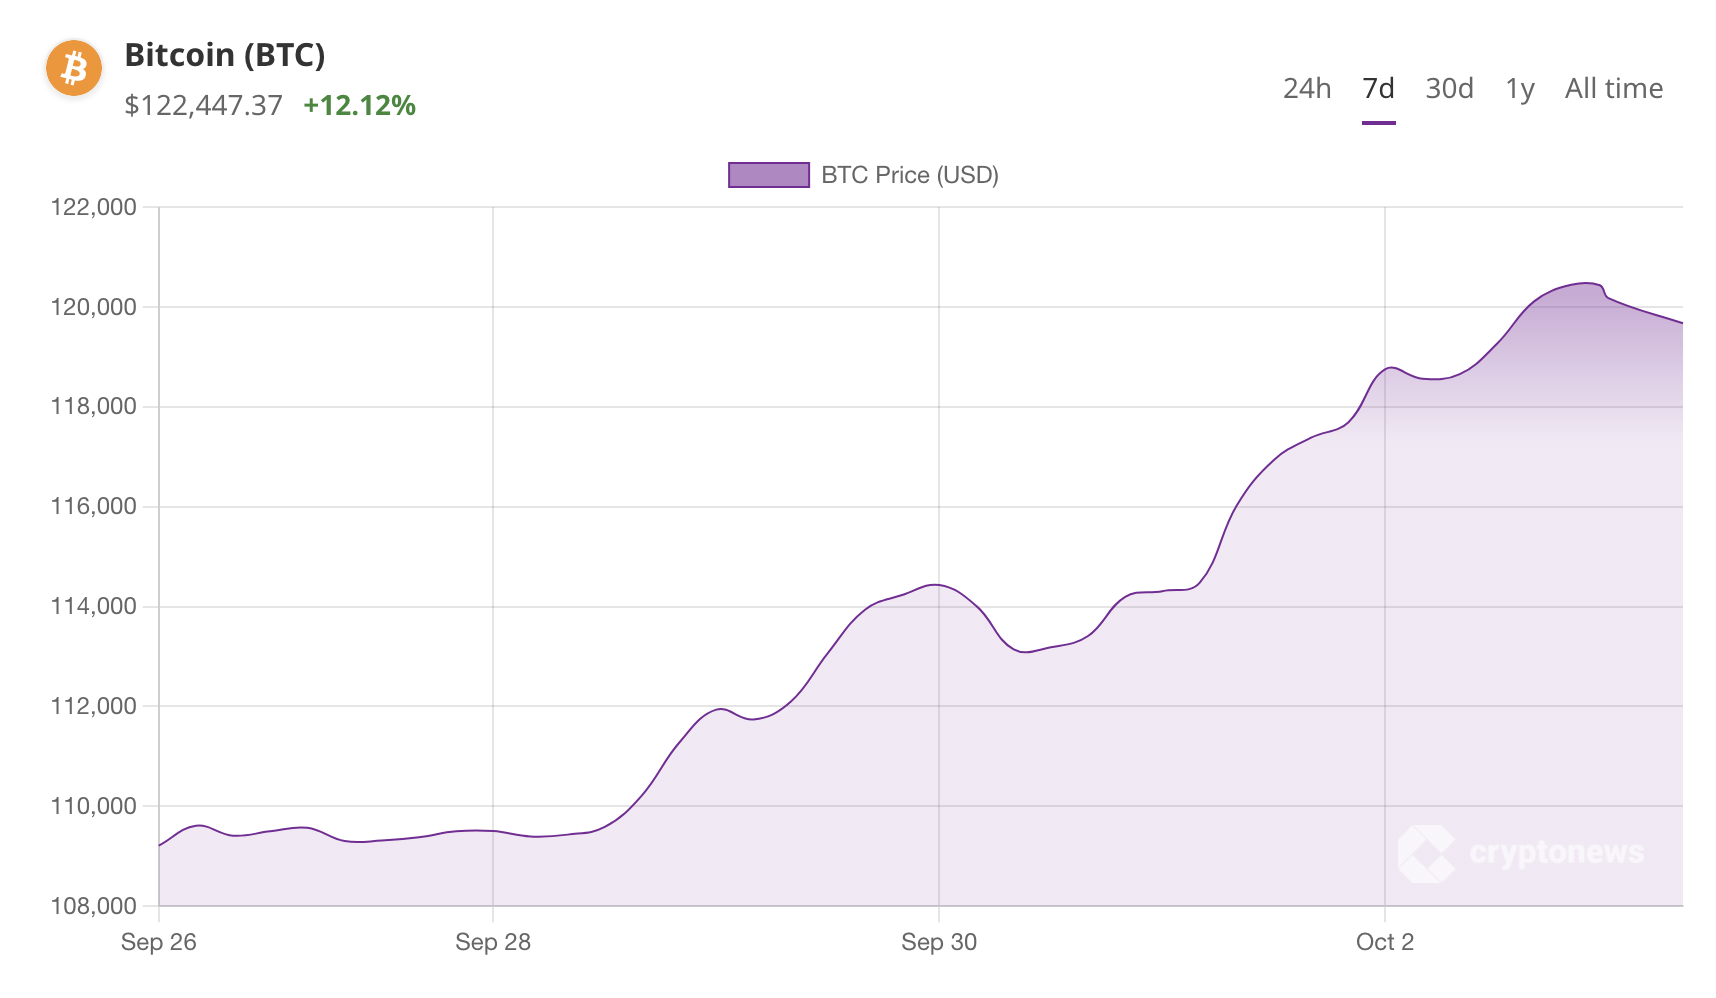The height and width of the screenshot is (998, 1716).
Task: Click the Sep 30 date label
Action: [x=939, y=942]
